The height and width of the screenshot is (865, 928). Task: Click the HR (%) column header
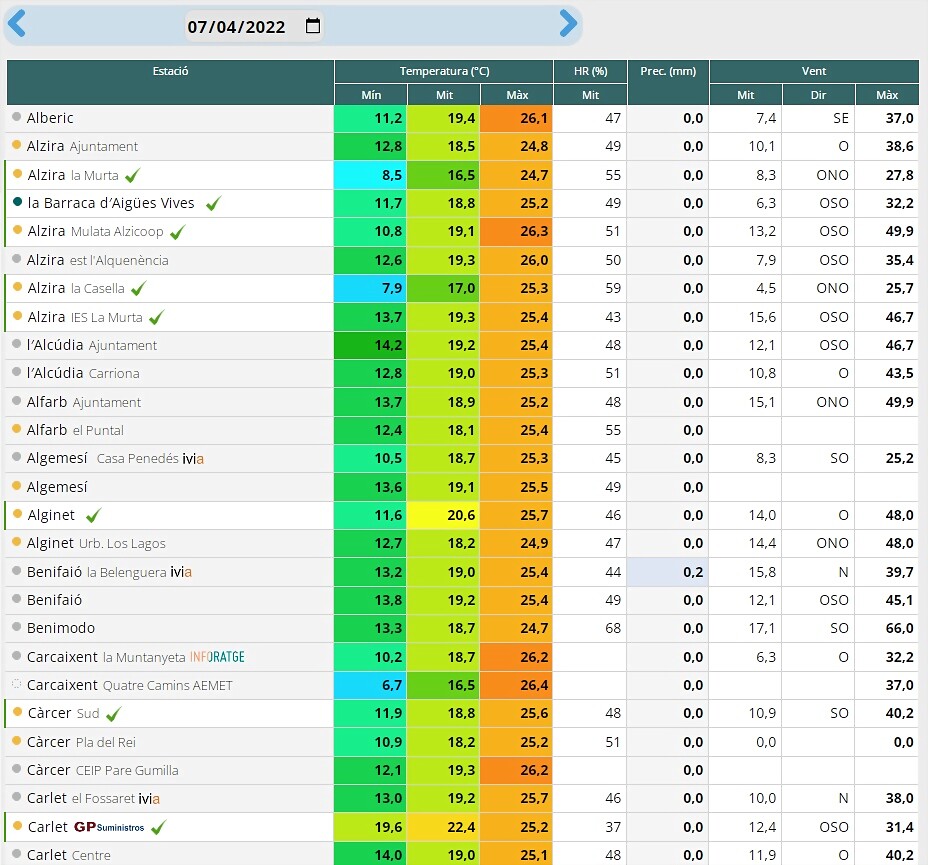pos(590,72)
